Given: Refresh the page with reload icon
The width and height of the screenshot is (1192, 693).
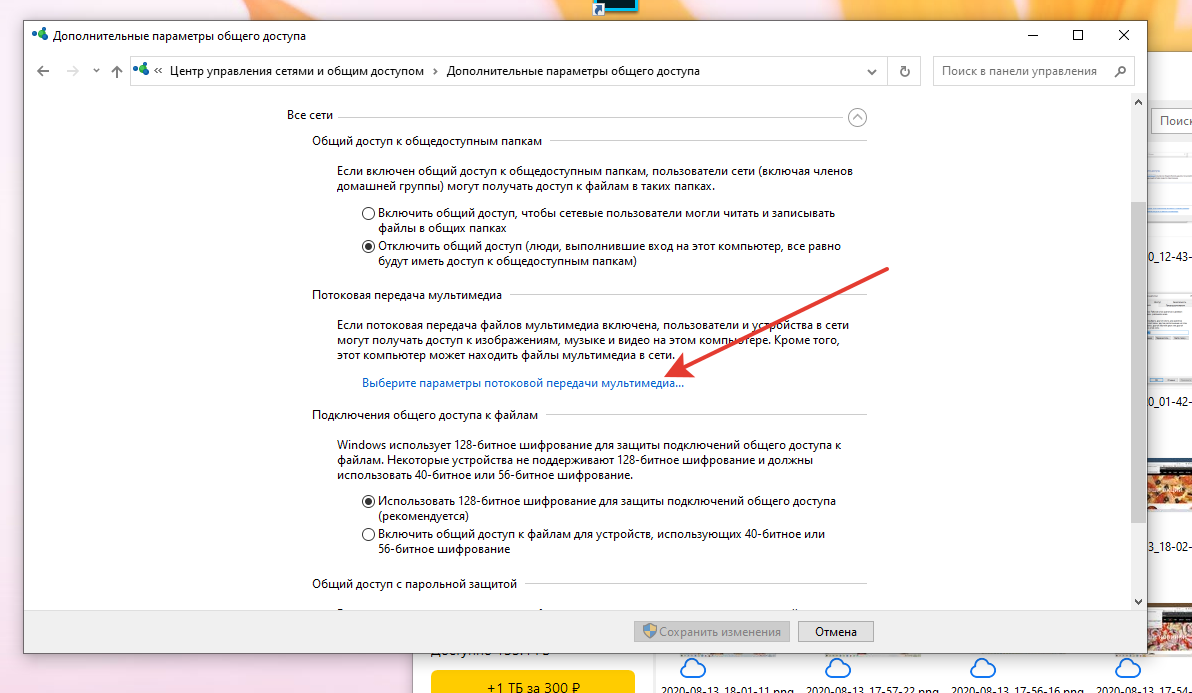Looking at the screenshot, I should pos(905,71).
